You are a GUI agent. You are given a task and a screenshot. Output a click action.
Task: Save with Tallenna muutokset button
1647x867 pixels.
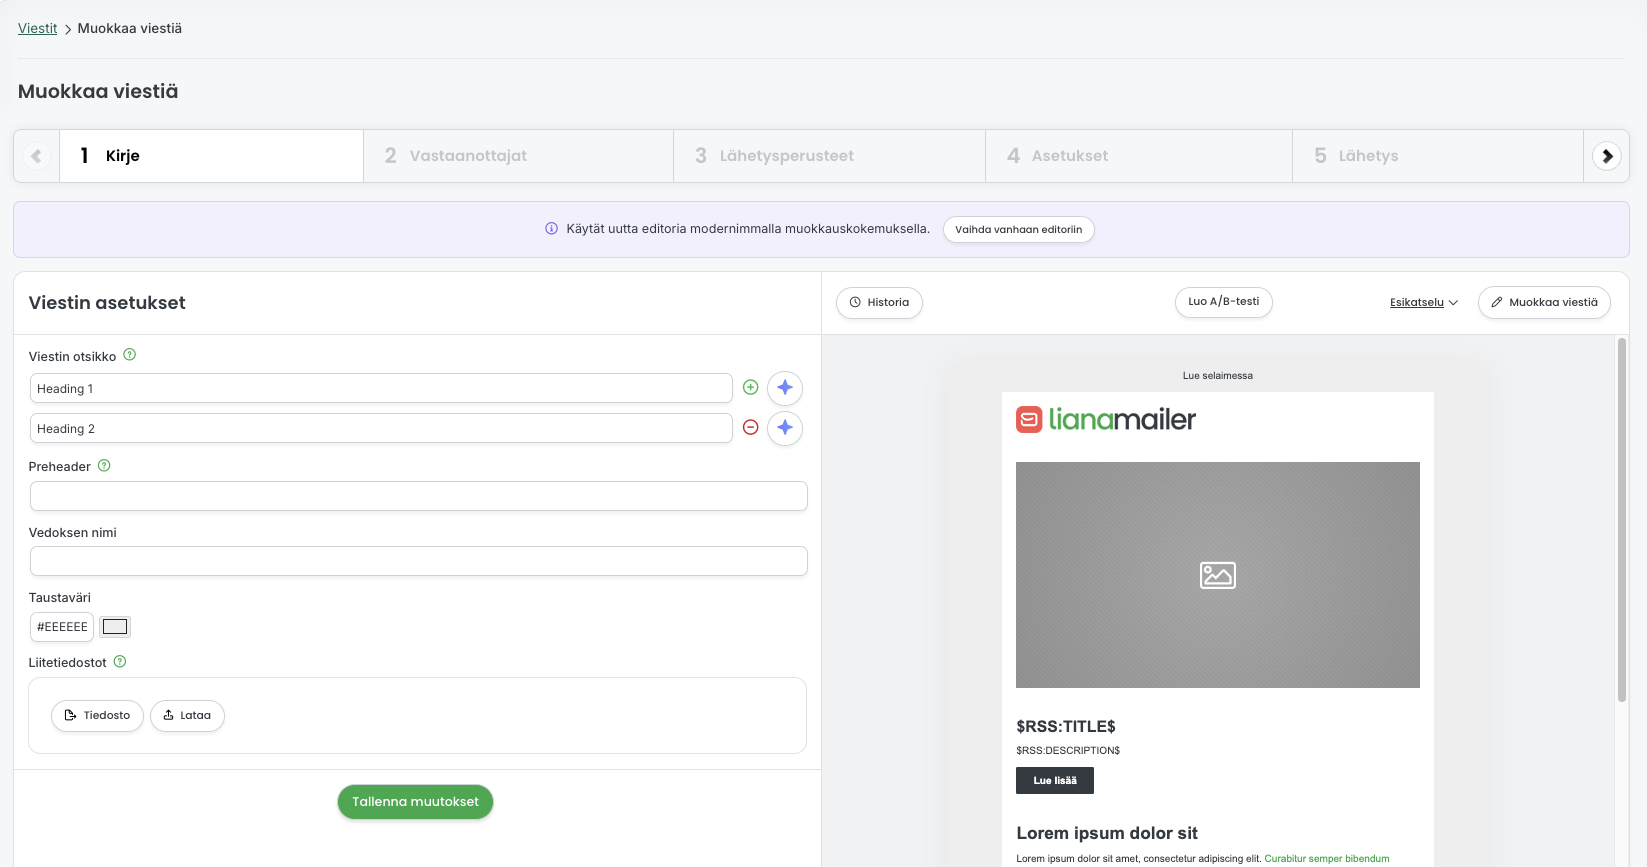click(415, 802)
